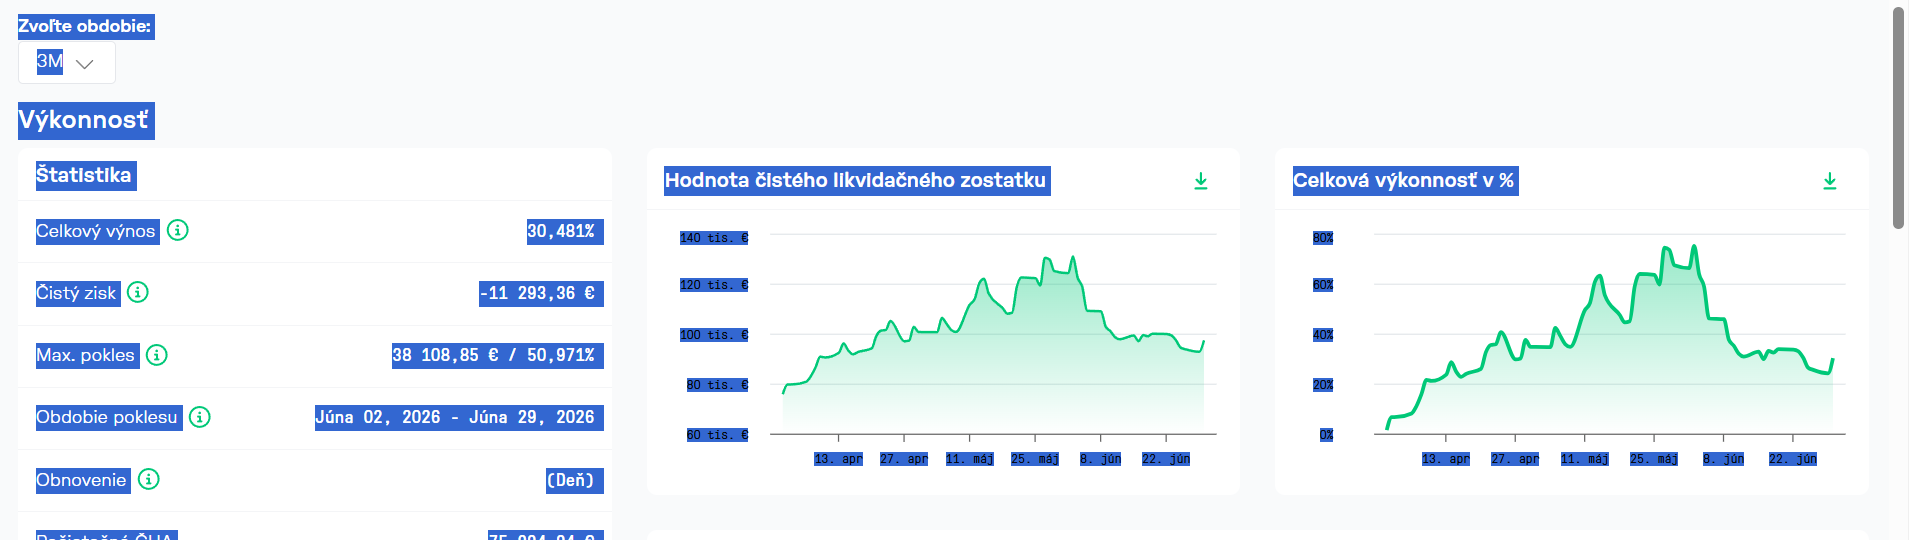Image resolution: width=1910 pixels, height=540 pixels.
Task: Click info icon next to Celkový výnos
Action: point(178,231)
